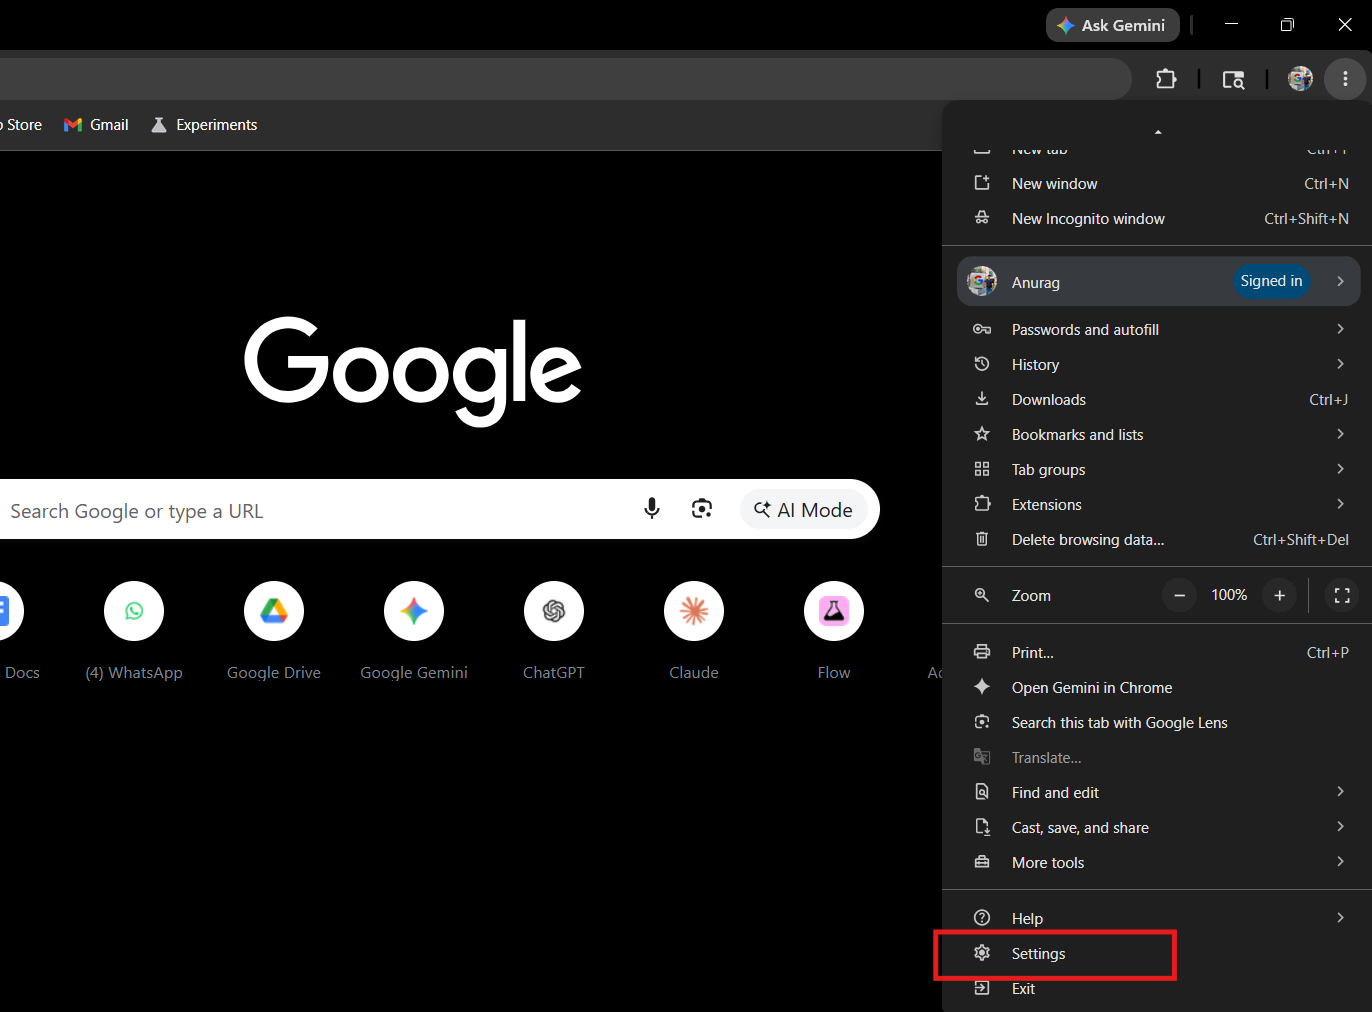Open the Google Gemini shortcut
1372x1012 pixels.
click(414, 631)
